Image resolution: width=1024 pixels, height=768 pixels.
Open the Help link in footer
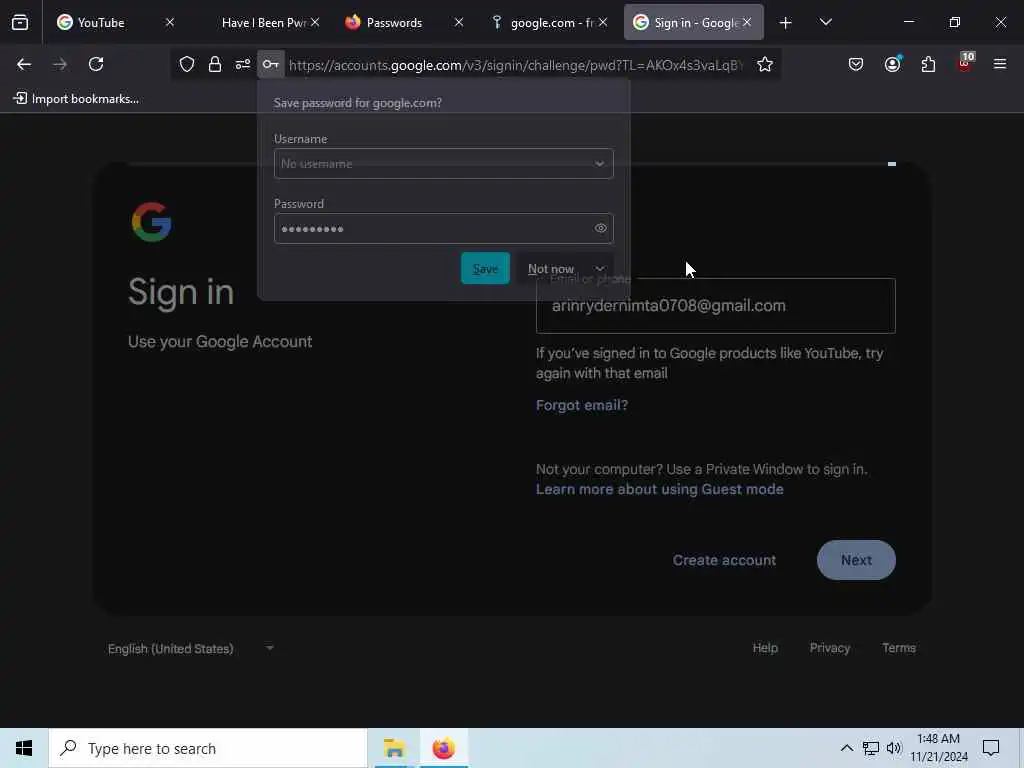click(765, 648)
